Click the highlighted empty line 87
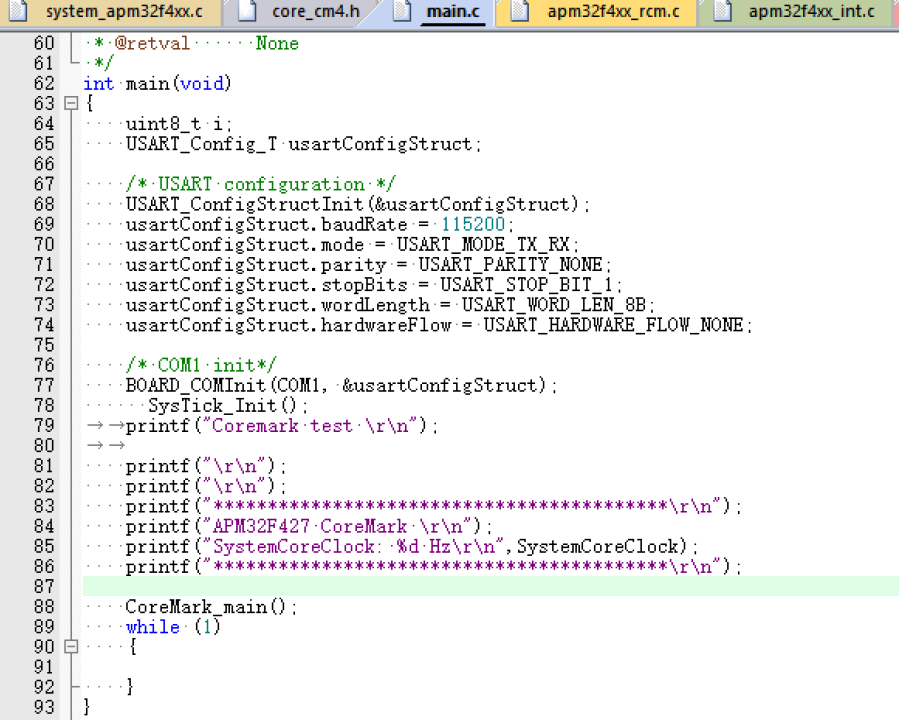This screenshot has height=720, width=899. coord(300,586)
